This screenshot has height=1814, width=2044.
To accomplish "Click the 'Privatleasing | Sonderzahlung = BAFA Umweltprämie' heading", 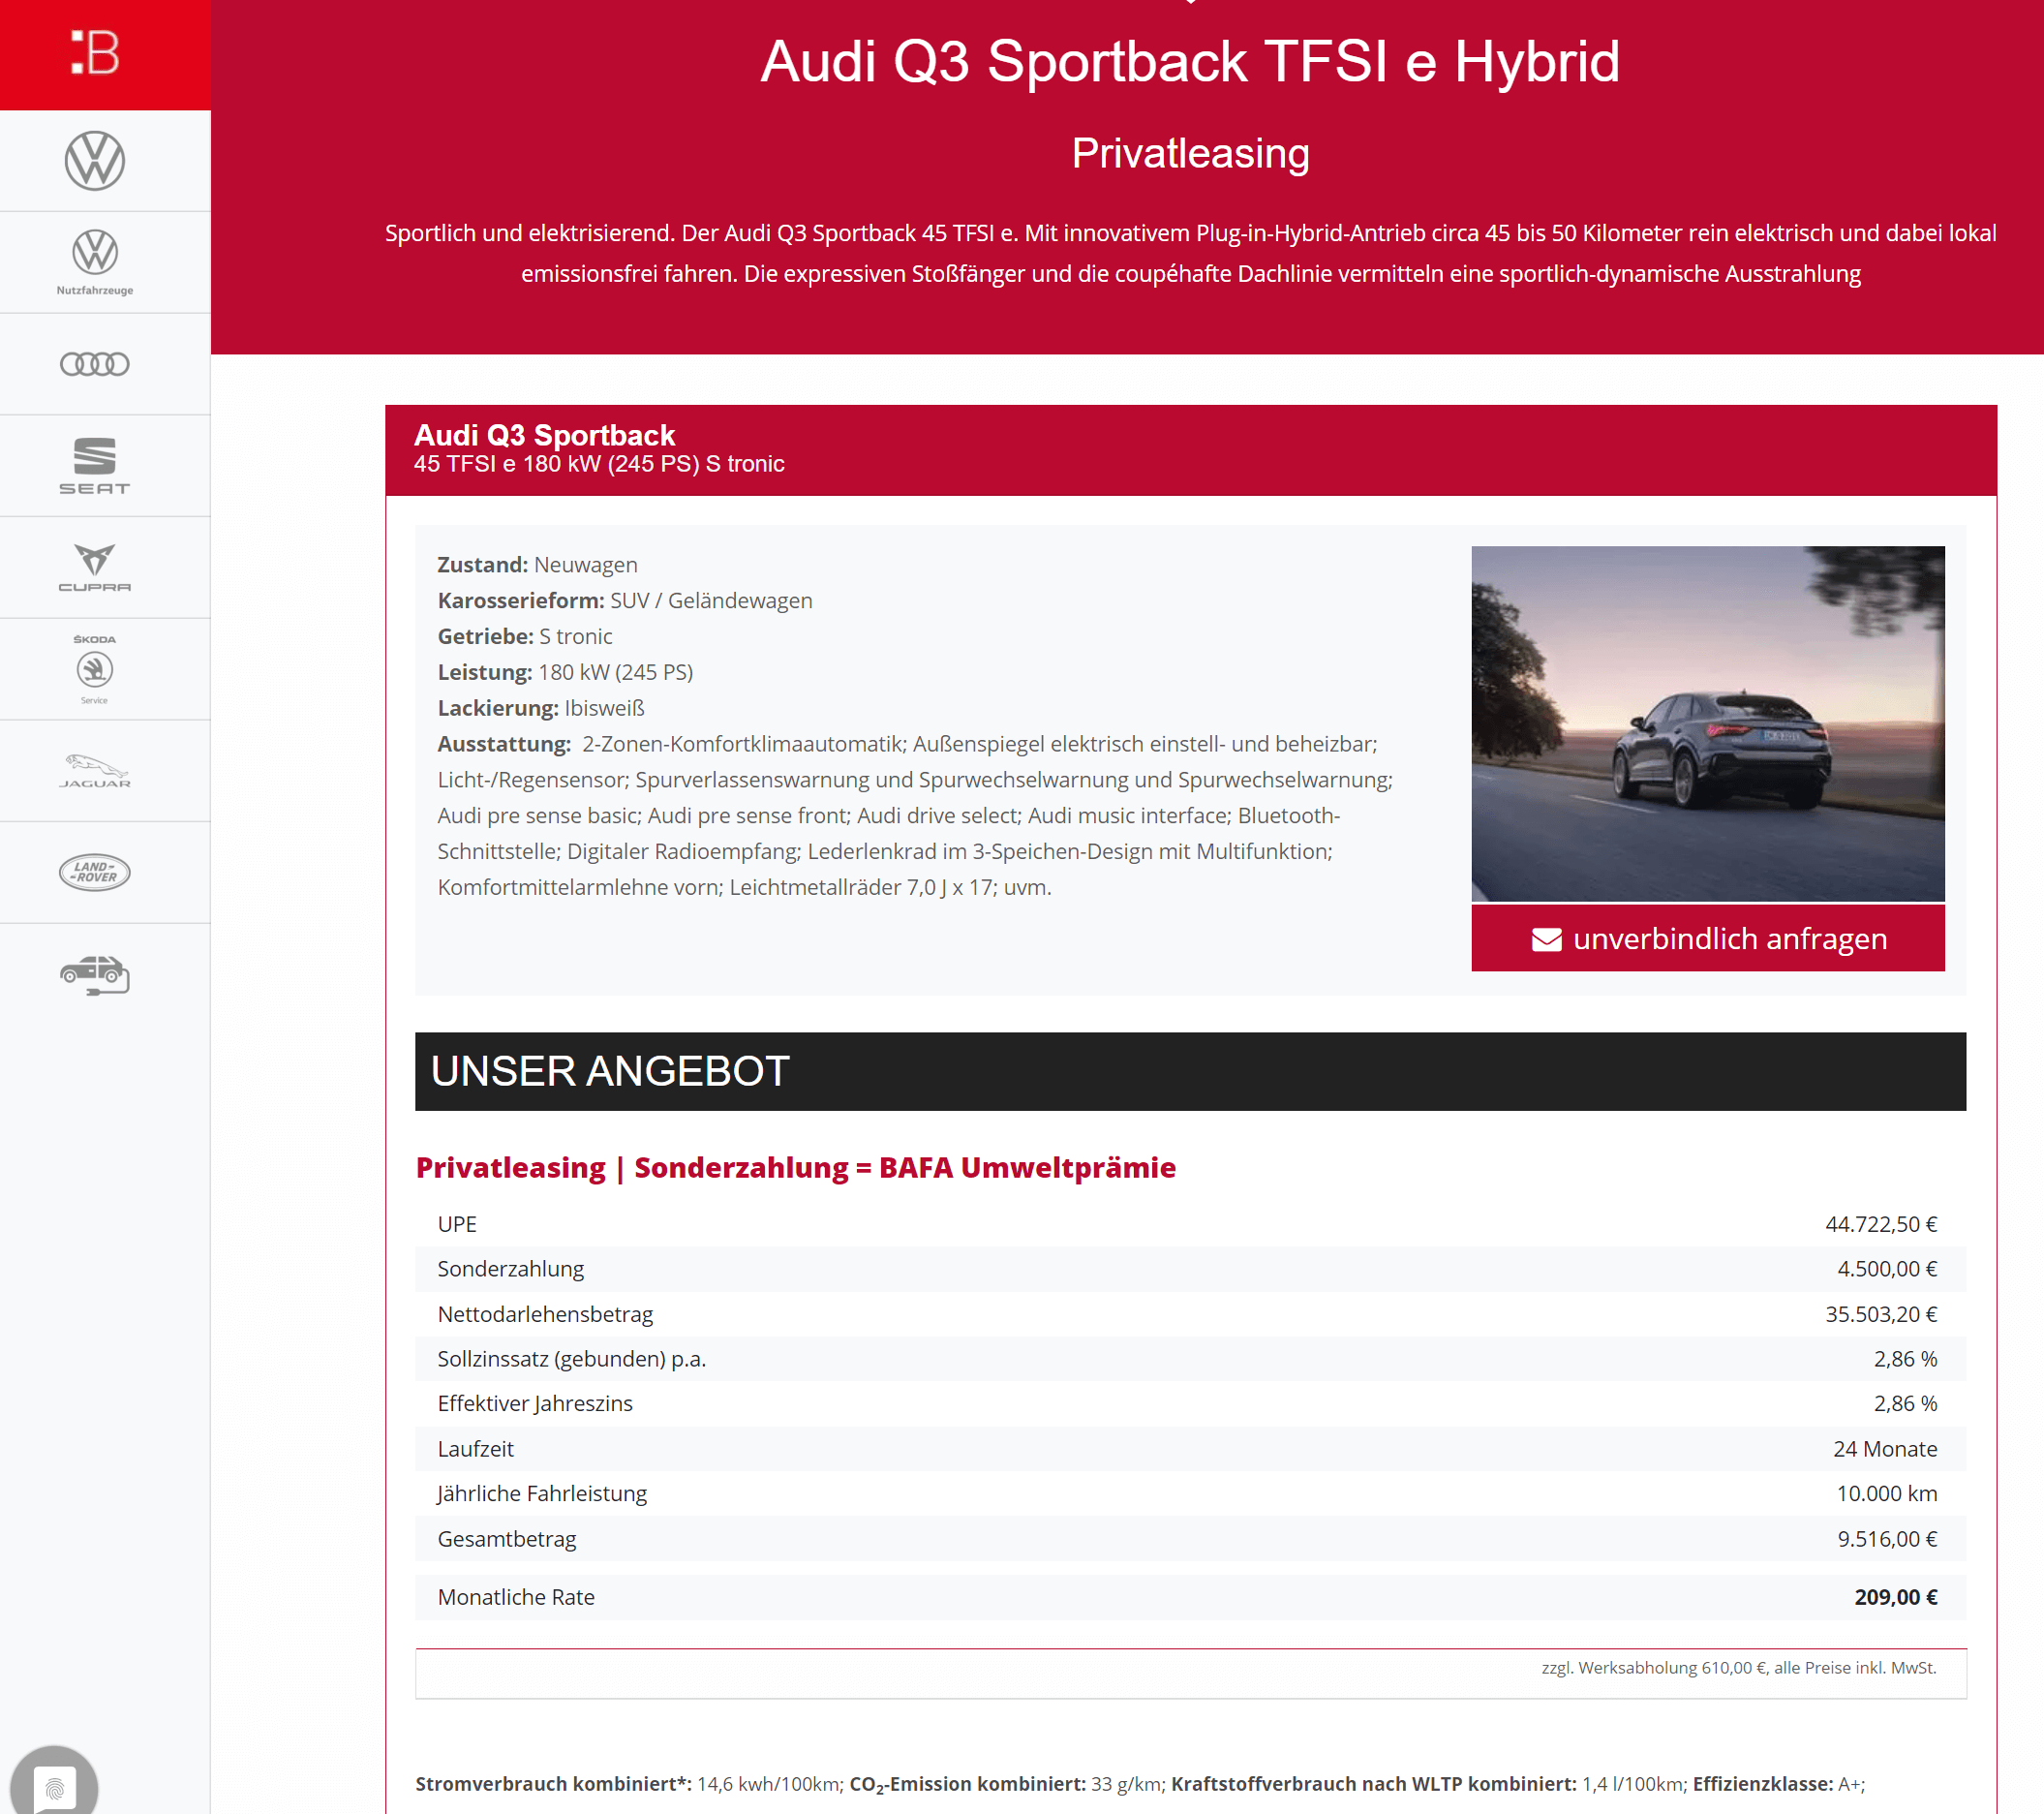I will point(795,1167).
